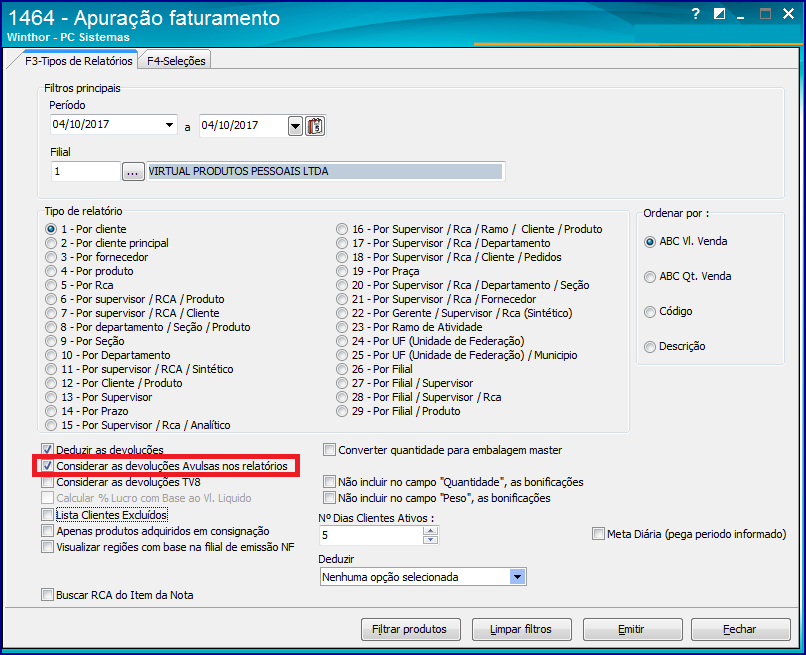
Task: Select 6 - Por supervisor / RCA / Produto
Action: click(51, 299)
